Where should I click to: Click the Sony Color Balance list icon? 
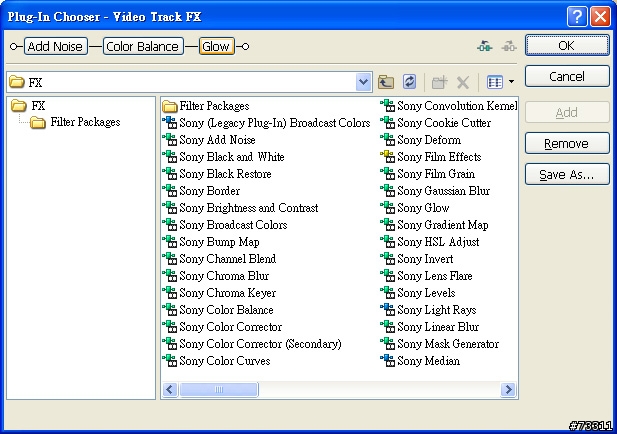[x=170, y=309]
